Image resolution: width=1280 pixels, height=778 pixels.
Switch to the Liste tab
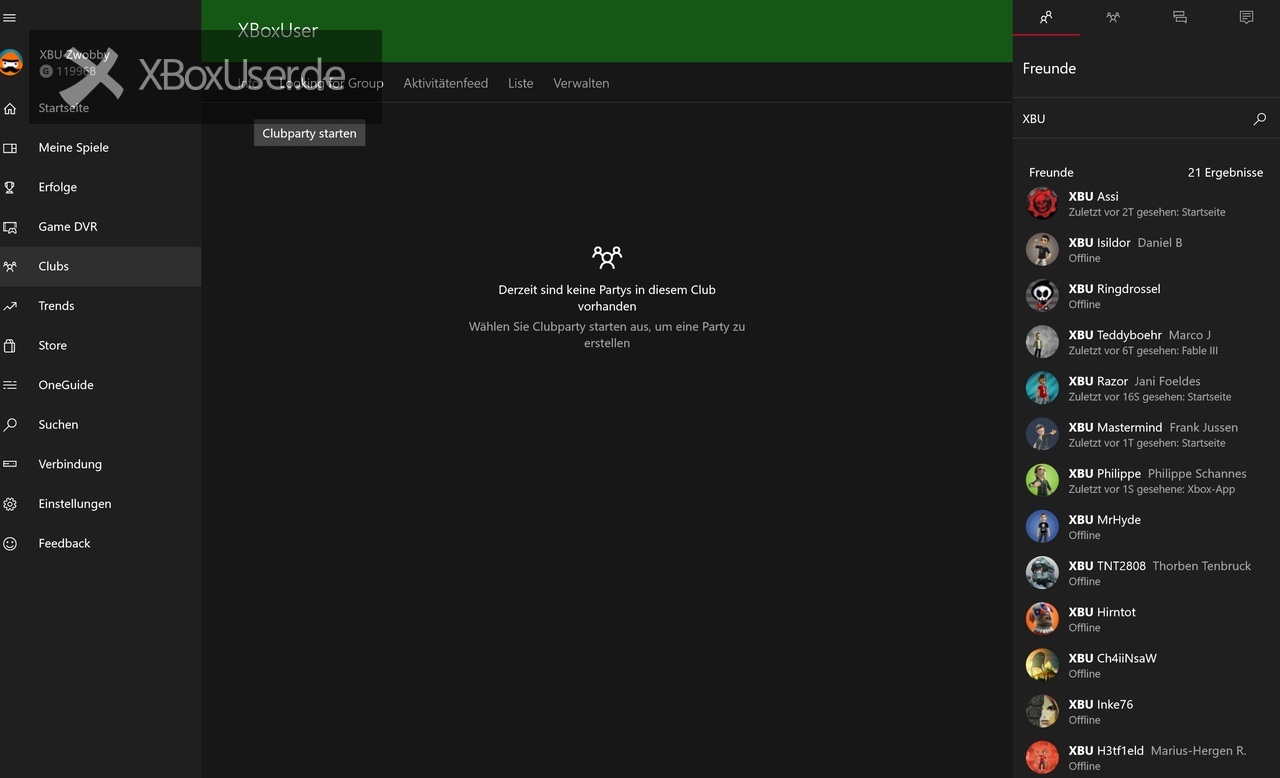521,83
